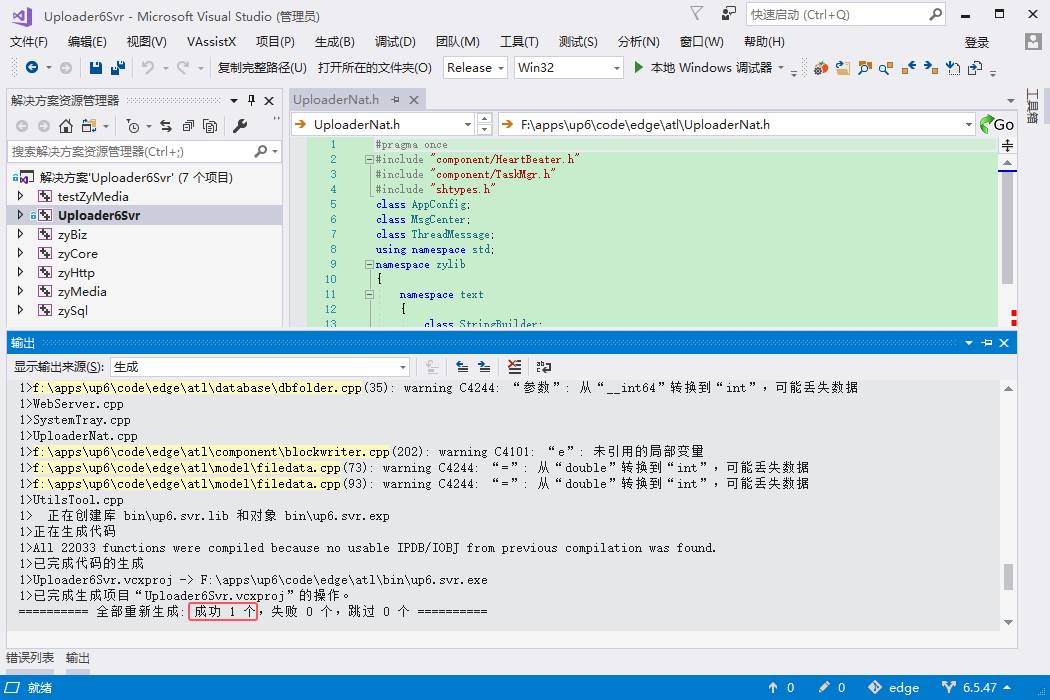Screen dimensions: 1050x700
Task: Click the 复制完整路径(U) button
Action: [262, 68]
